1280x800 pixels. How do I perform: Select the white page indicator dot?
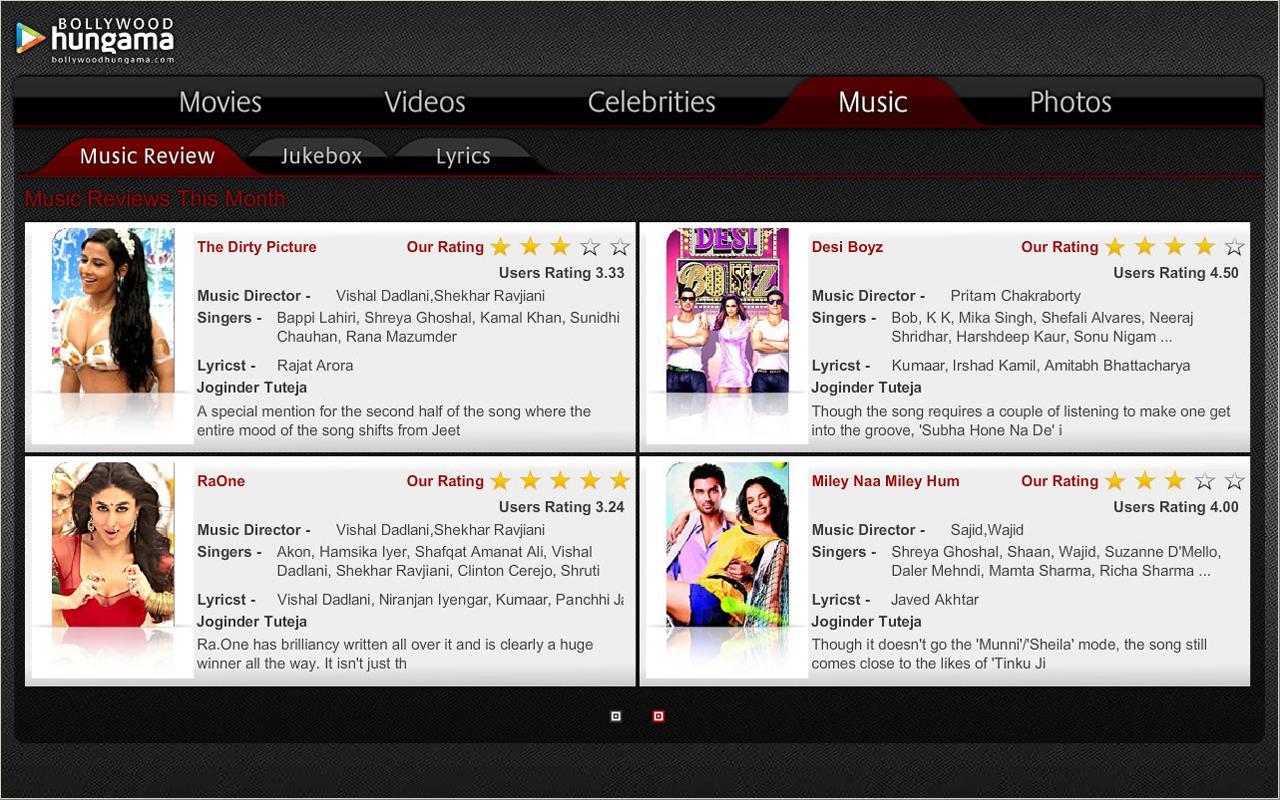615,716
